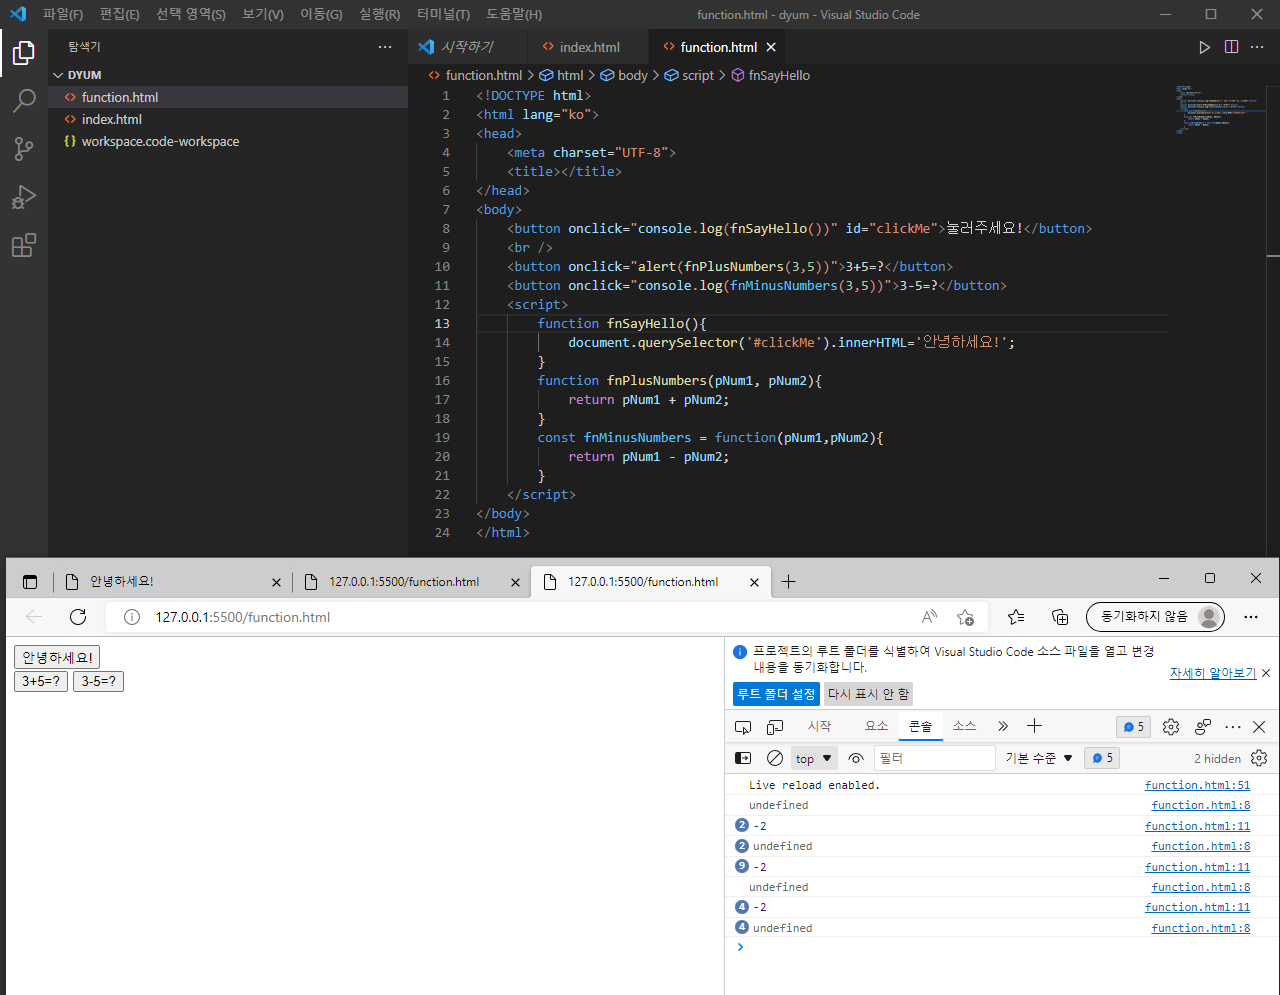
Task: Open the Source Control view
Action: tap(24, 149)
